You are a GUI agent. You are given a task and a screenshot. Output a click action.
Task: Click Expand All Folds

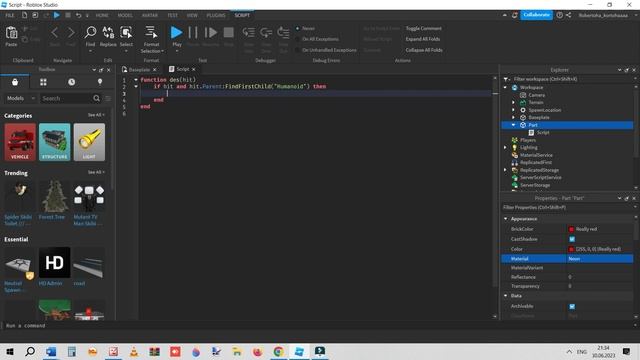point(423,39)
